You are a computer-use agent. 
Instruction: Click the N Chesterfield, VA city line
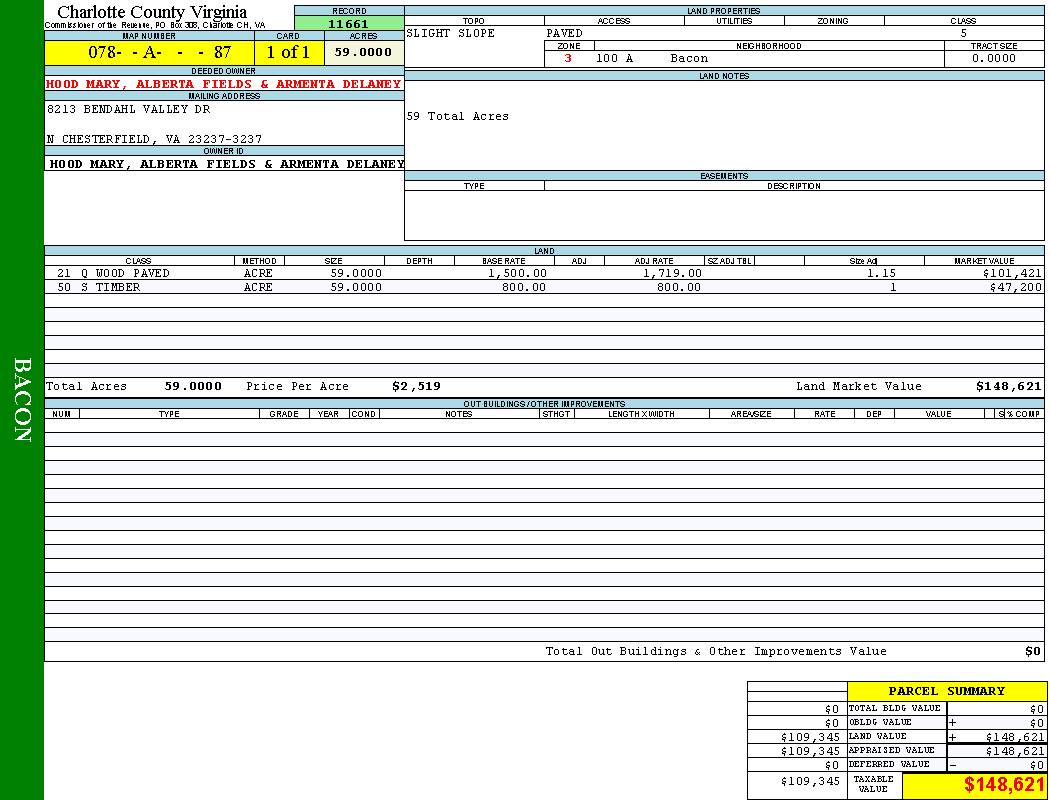click(x=154, y=139)
